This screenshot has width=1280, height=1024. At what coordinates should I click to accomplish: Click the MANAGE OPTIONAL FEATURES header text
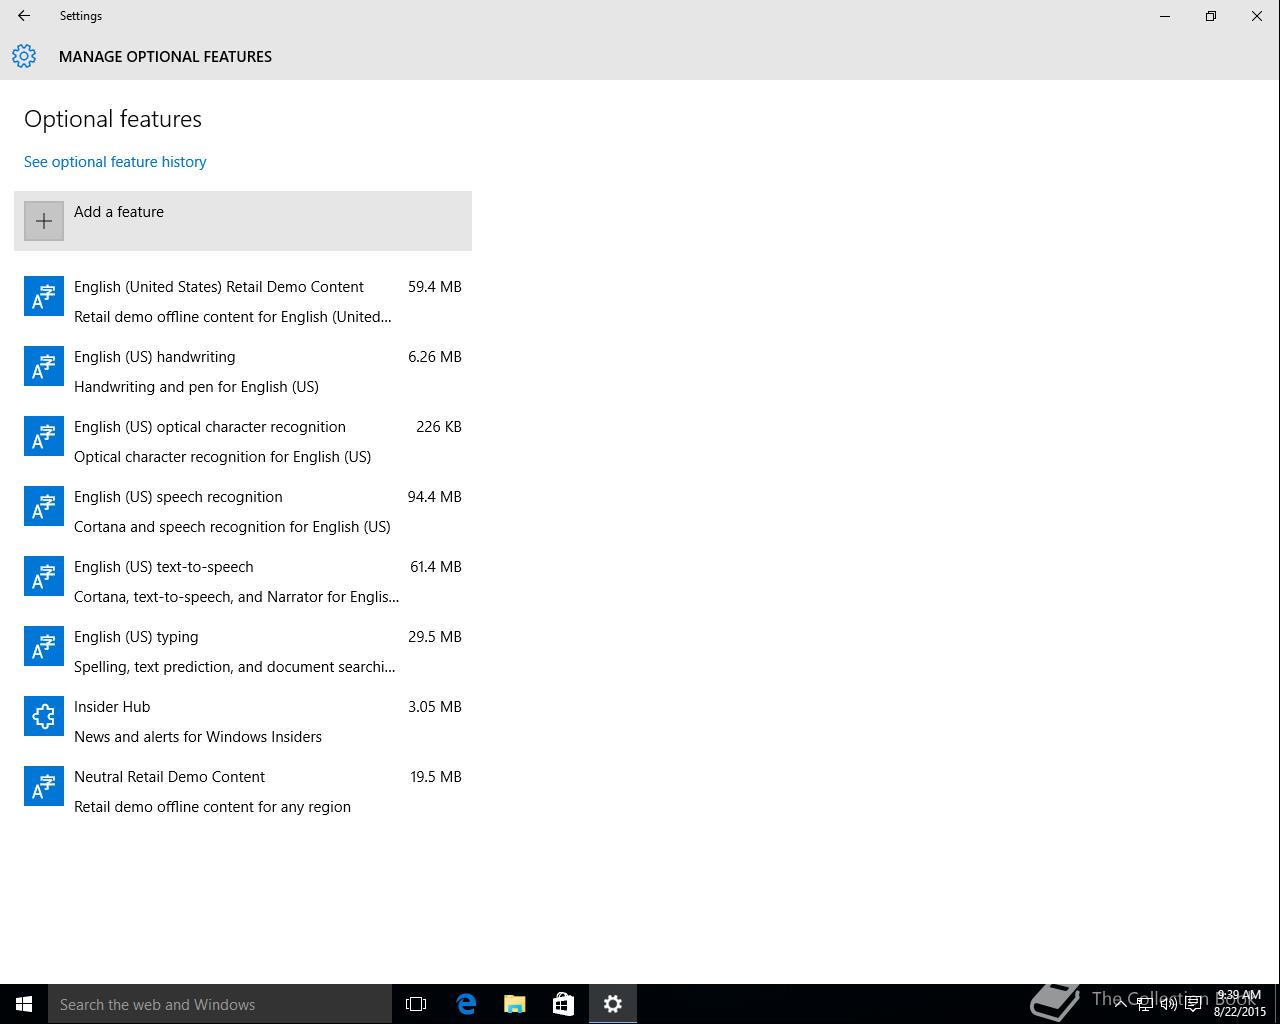(x=165, y=57)
